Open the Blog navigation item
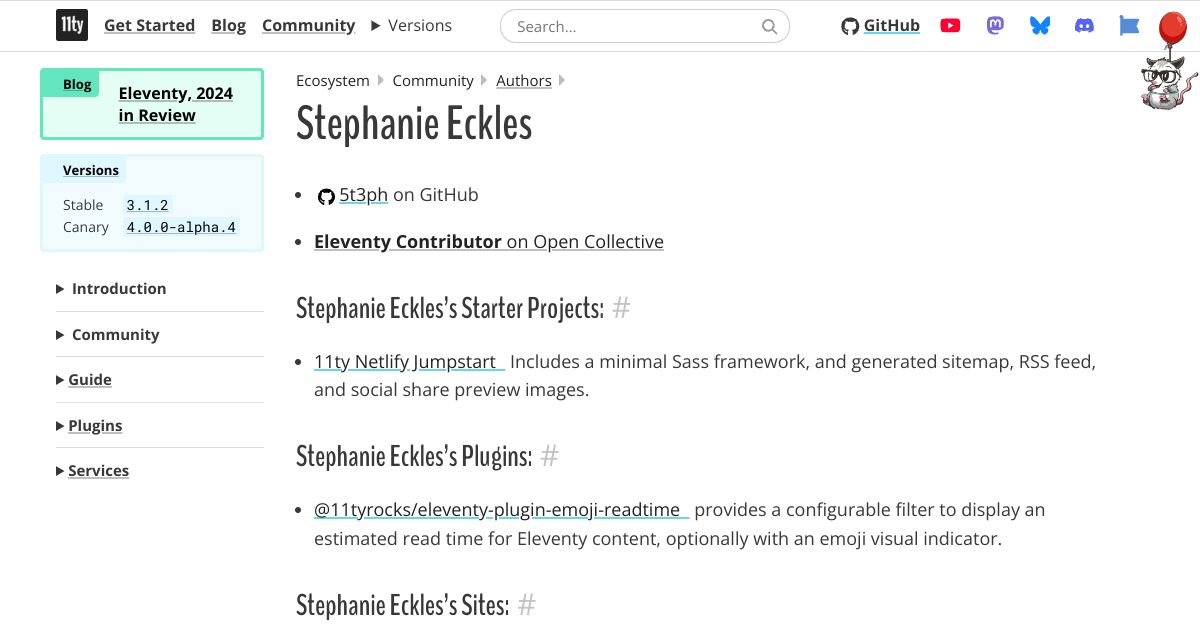 pos(229,26)
